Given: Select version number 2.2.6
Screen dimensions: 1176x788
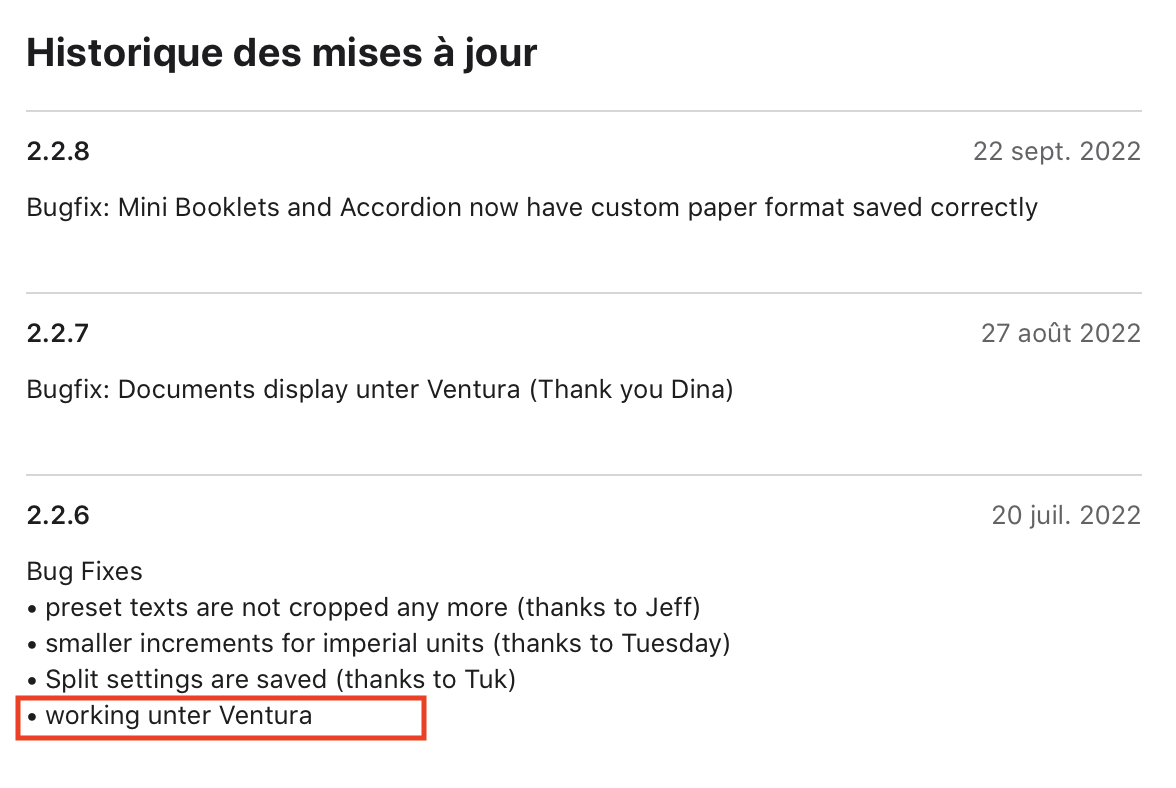Looking at the screenshot, I should click(58, 515).
